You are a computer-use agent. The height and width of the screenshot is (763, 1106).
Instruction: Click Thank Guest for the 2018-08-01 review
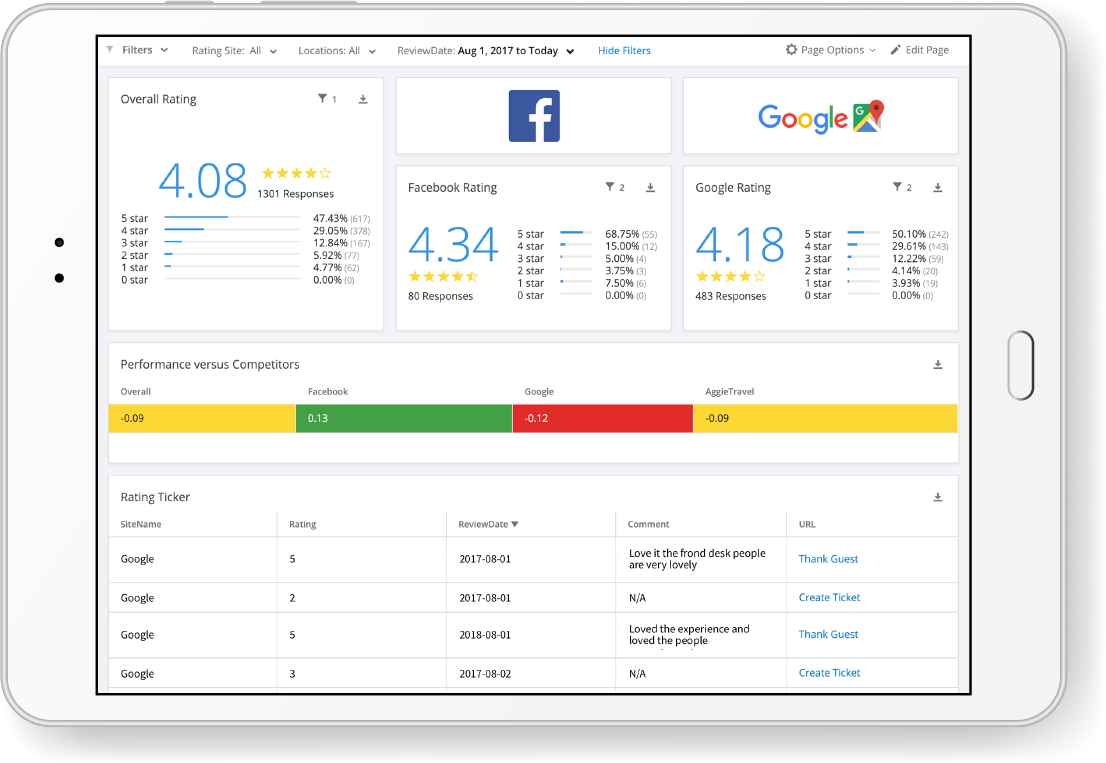(828, 634)
